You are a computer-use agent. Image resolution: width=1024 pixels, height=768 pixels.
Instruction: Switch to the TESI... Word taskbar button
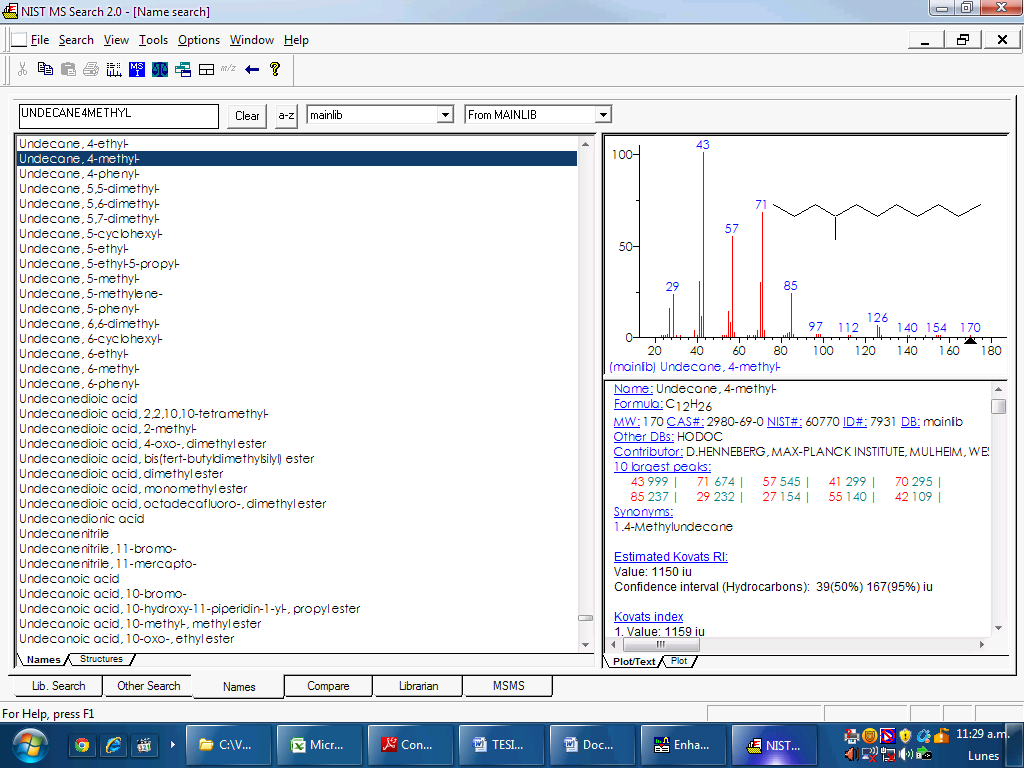[x=500, y=745]
